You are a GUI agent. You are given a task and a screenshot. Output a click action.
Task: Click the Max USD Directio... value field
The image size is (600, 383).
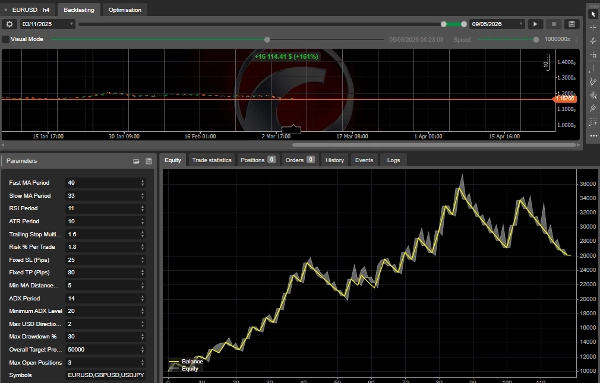[105, 324]
